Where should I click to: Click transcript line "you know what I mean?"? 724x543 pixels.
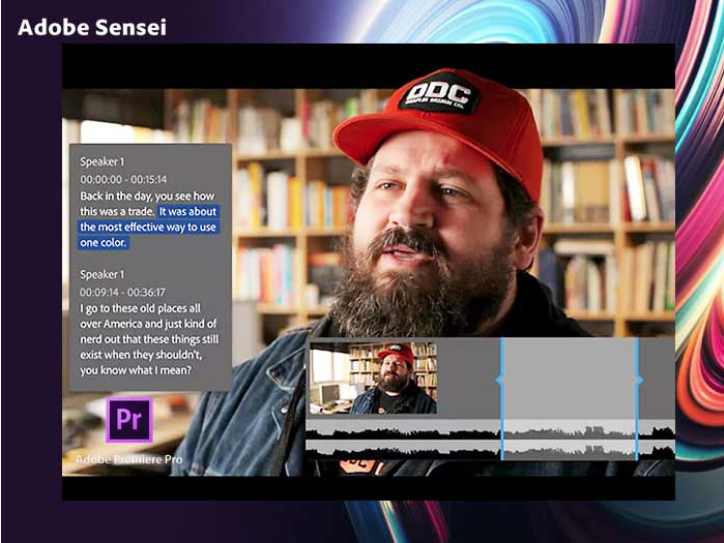[x=136, y=370]
